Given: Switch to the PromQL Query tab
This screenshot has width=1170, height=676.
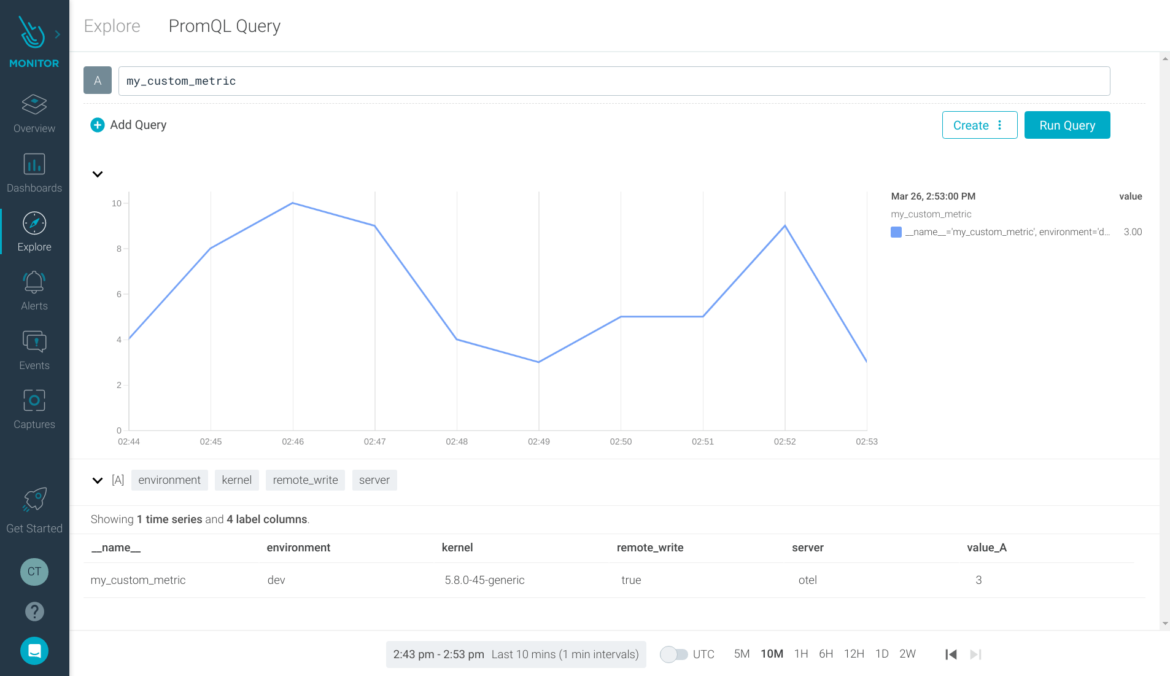Looking at the screenshot, I should click(x=224, y=26).
